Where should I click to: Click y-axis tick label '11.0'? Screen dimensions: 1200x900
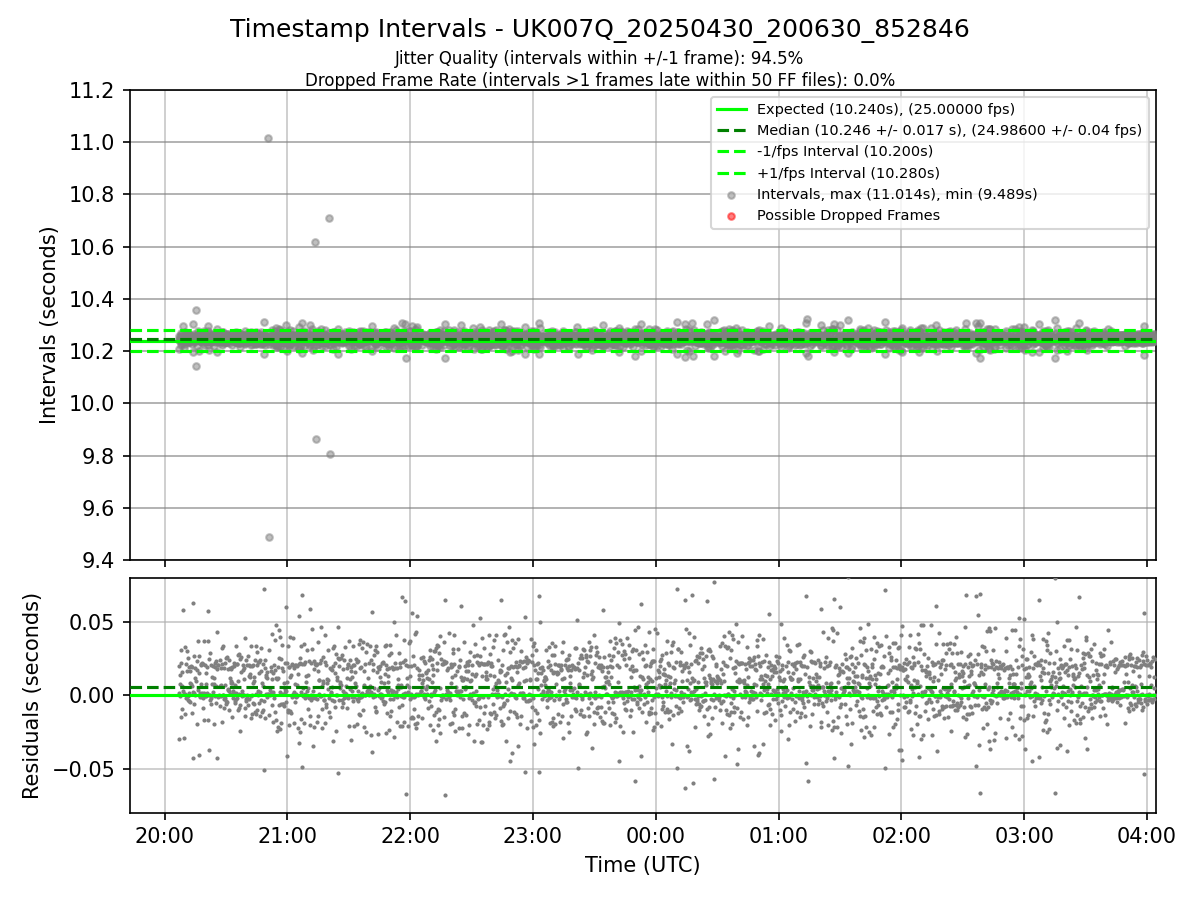coord(94,143)
